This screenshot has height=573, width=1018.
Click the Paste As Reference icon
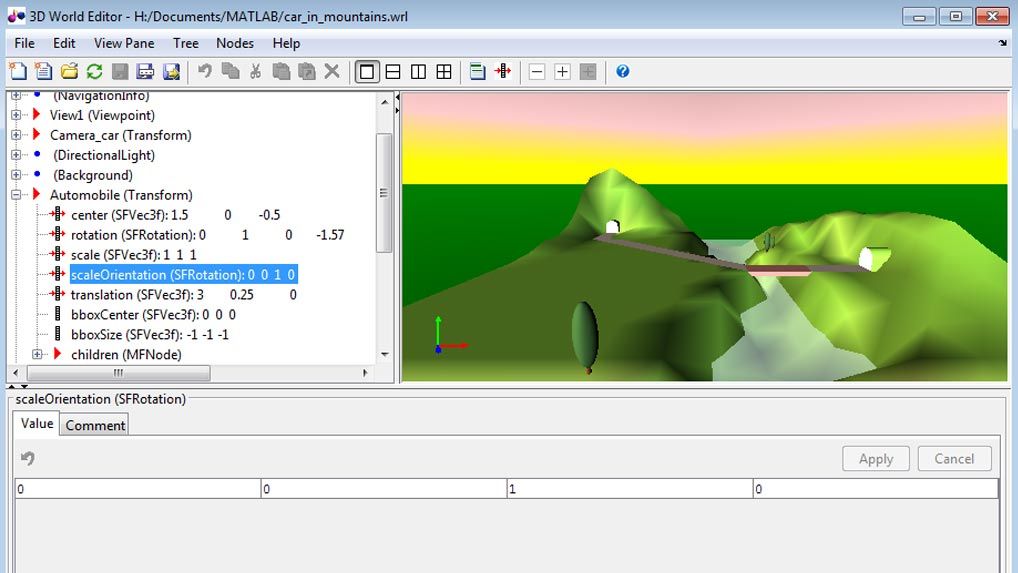coord(306,71)
